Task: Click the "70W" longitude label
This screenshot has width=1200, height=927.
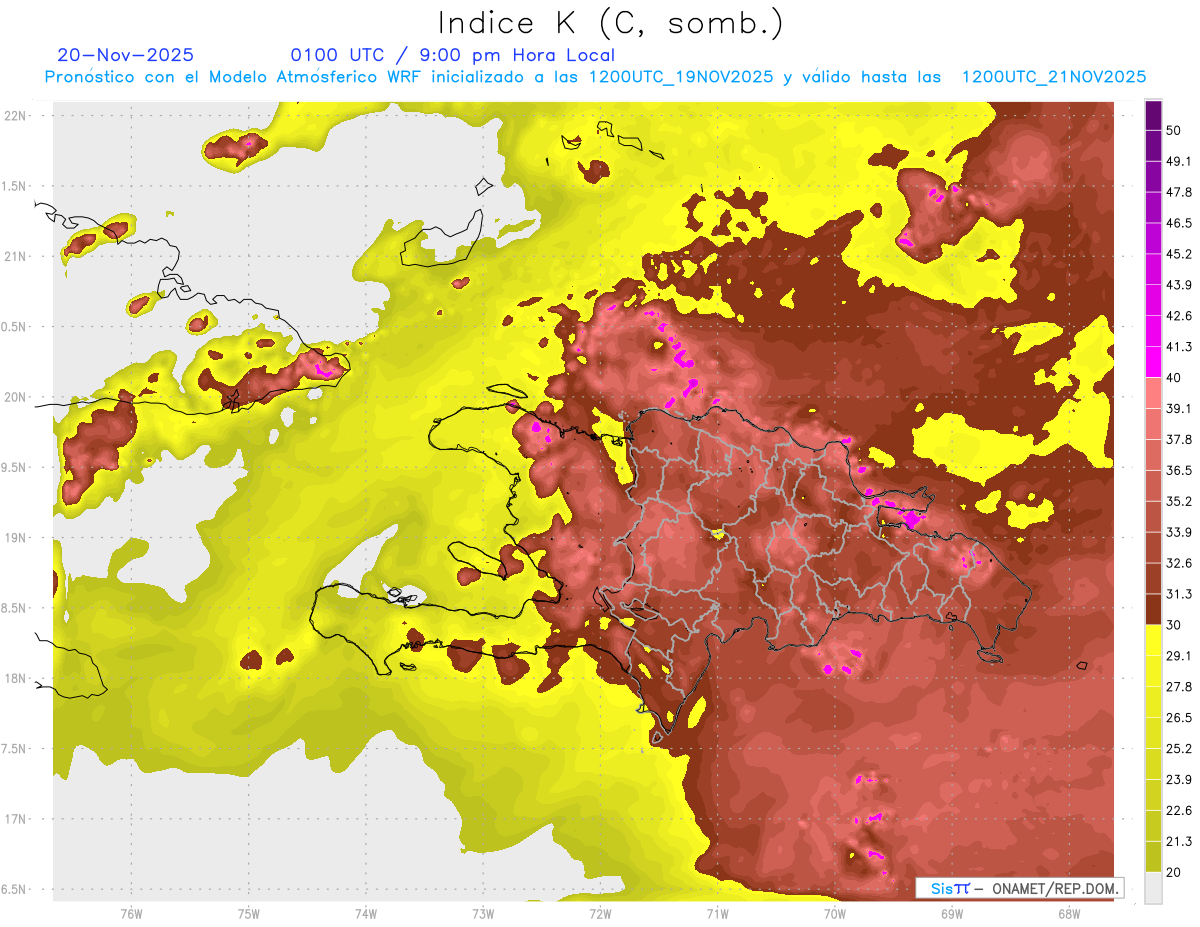Action: click(x=835, y=913)
